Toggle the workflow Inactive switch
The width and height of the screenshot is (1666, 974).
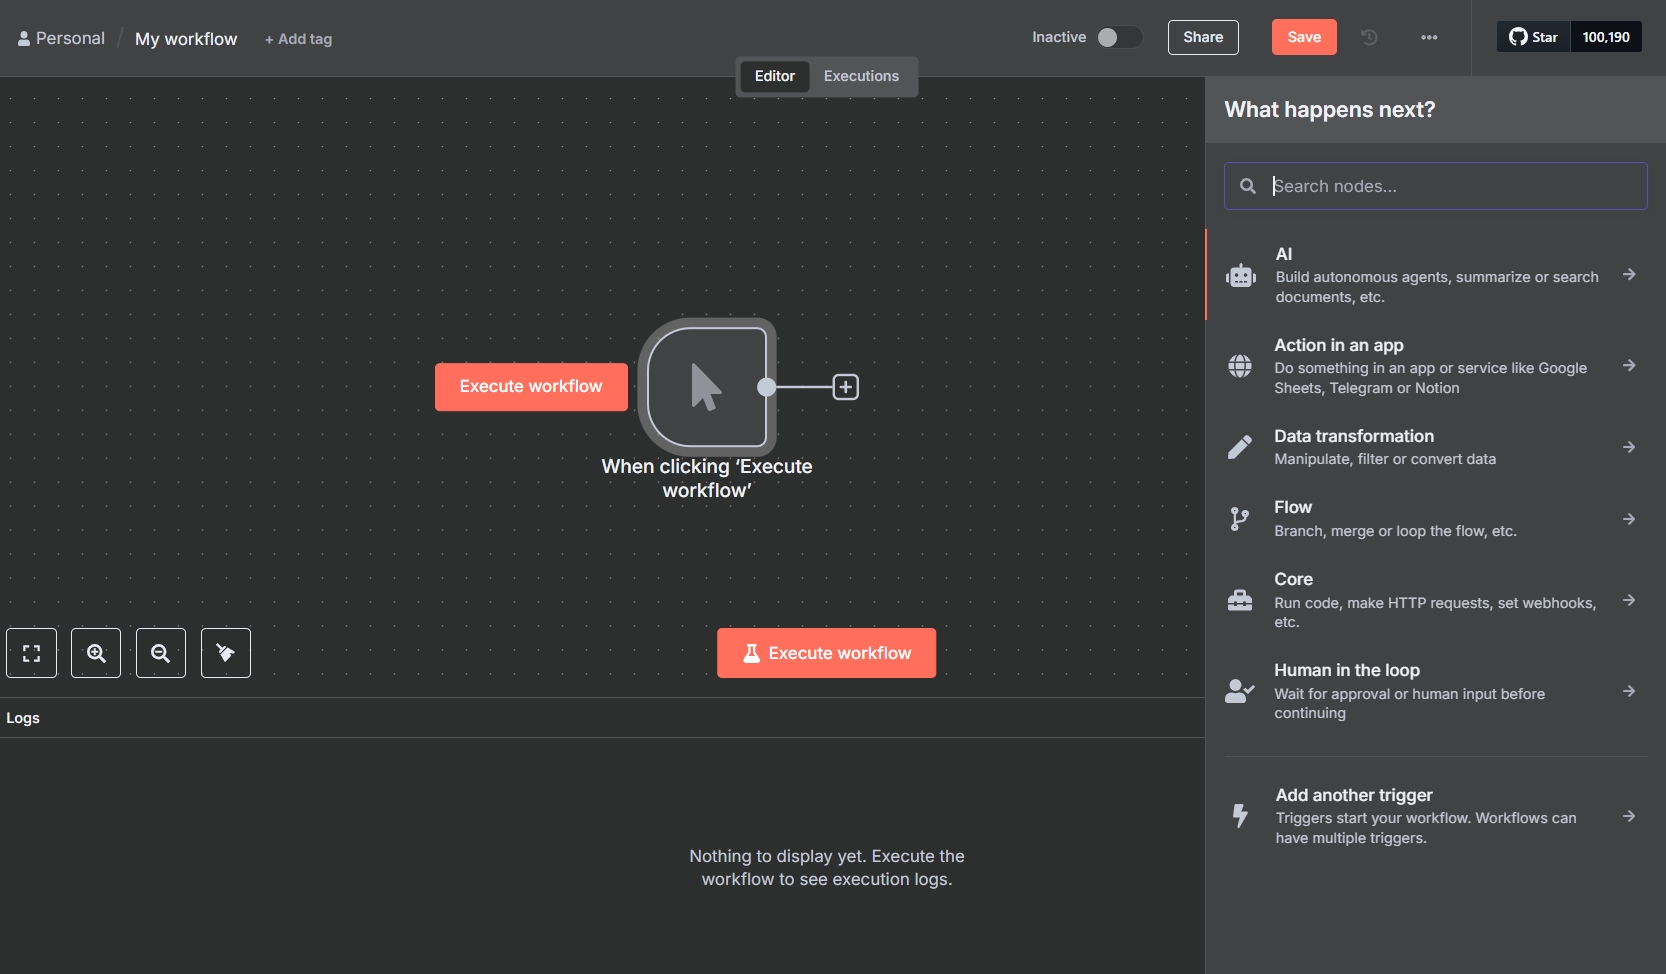click(1118, 37)
